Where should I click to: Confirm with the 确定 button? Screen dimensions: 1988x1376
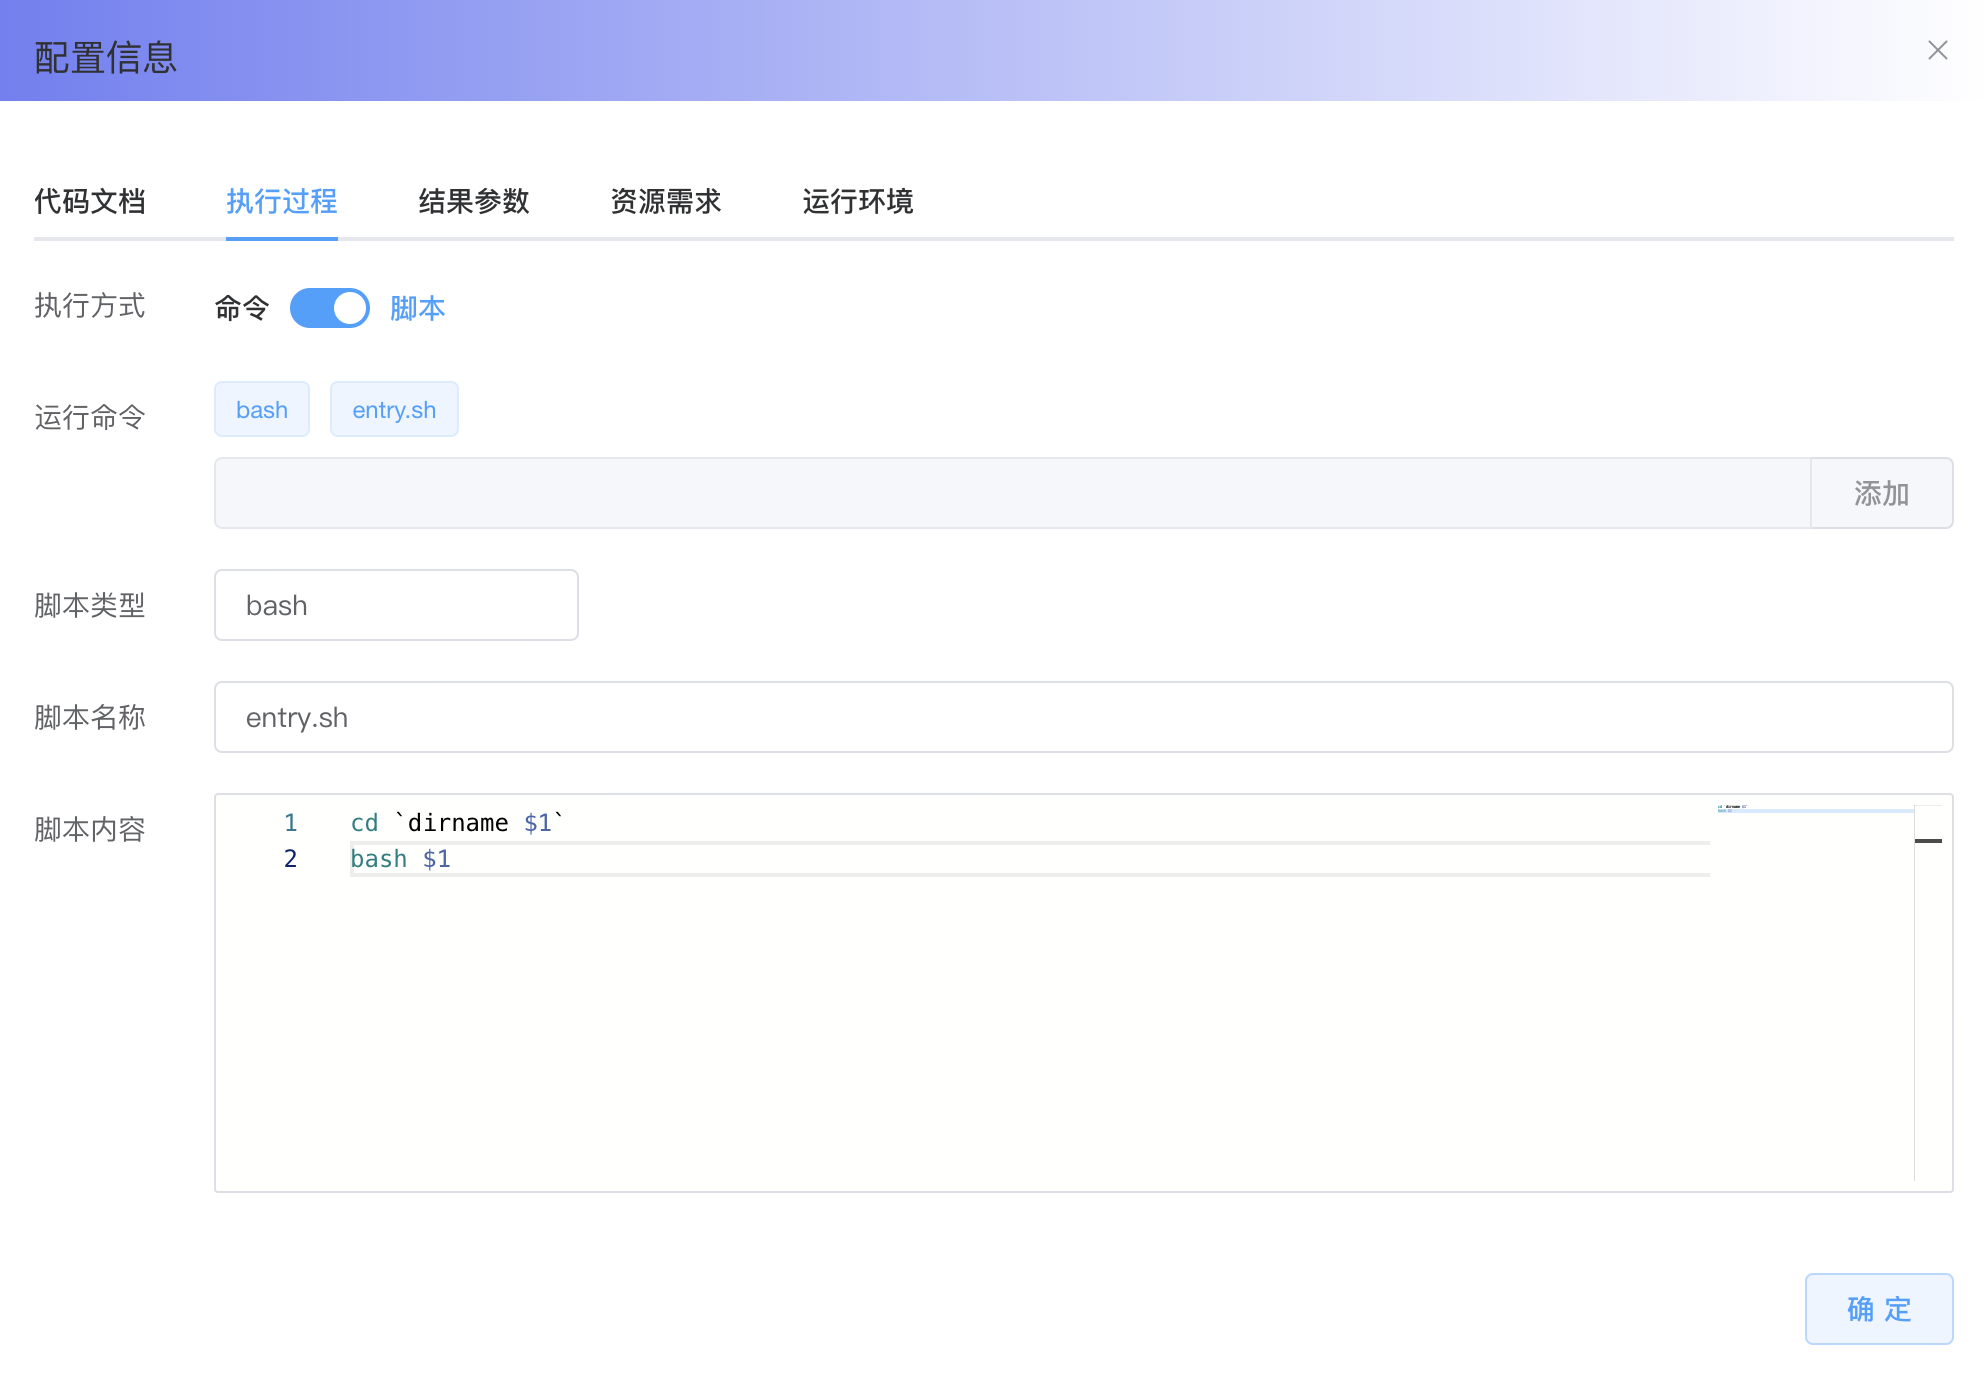click(1879, 1309)
